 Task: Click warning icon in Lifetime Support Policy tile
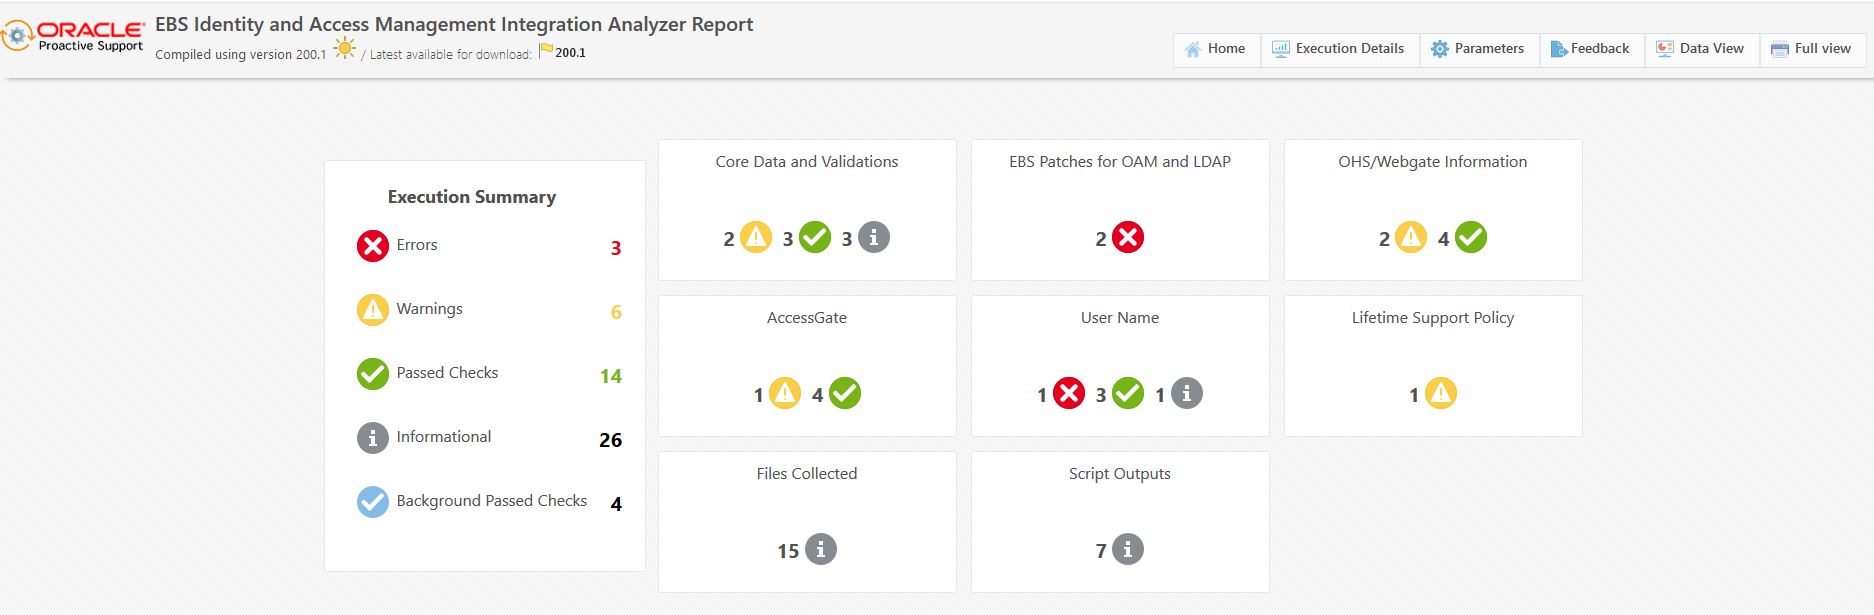coord(1440,394)
